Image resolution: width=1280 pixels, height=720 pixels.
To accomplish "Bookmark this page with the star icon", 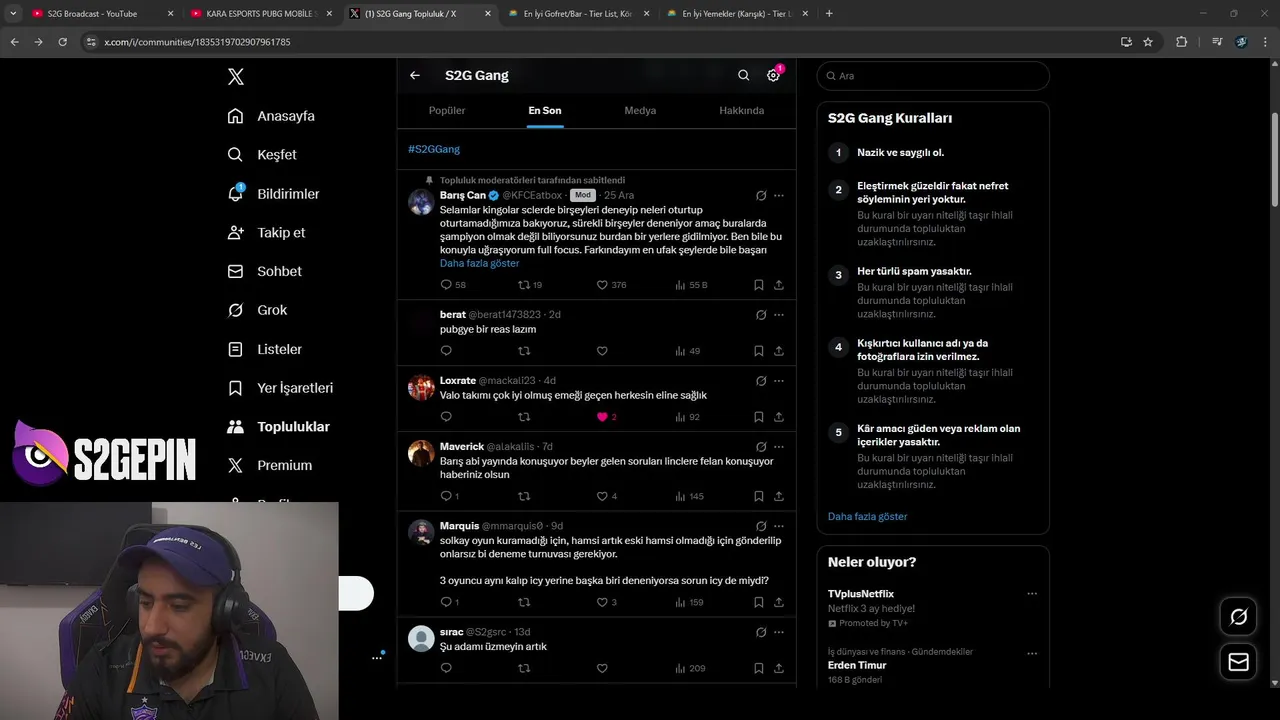I will coord(1148,42).
